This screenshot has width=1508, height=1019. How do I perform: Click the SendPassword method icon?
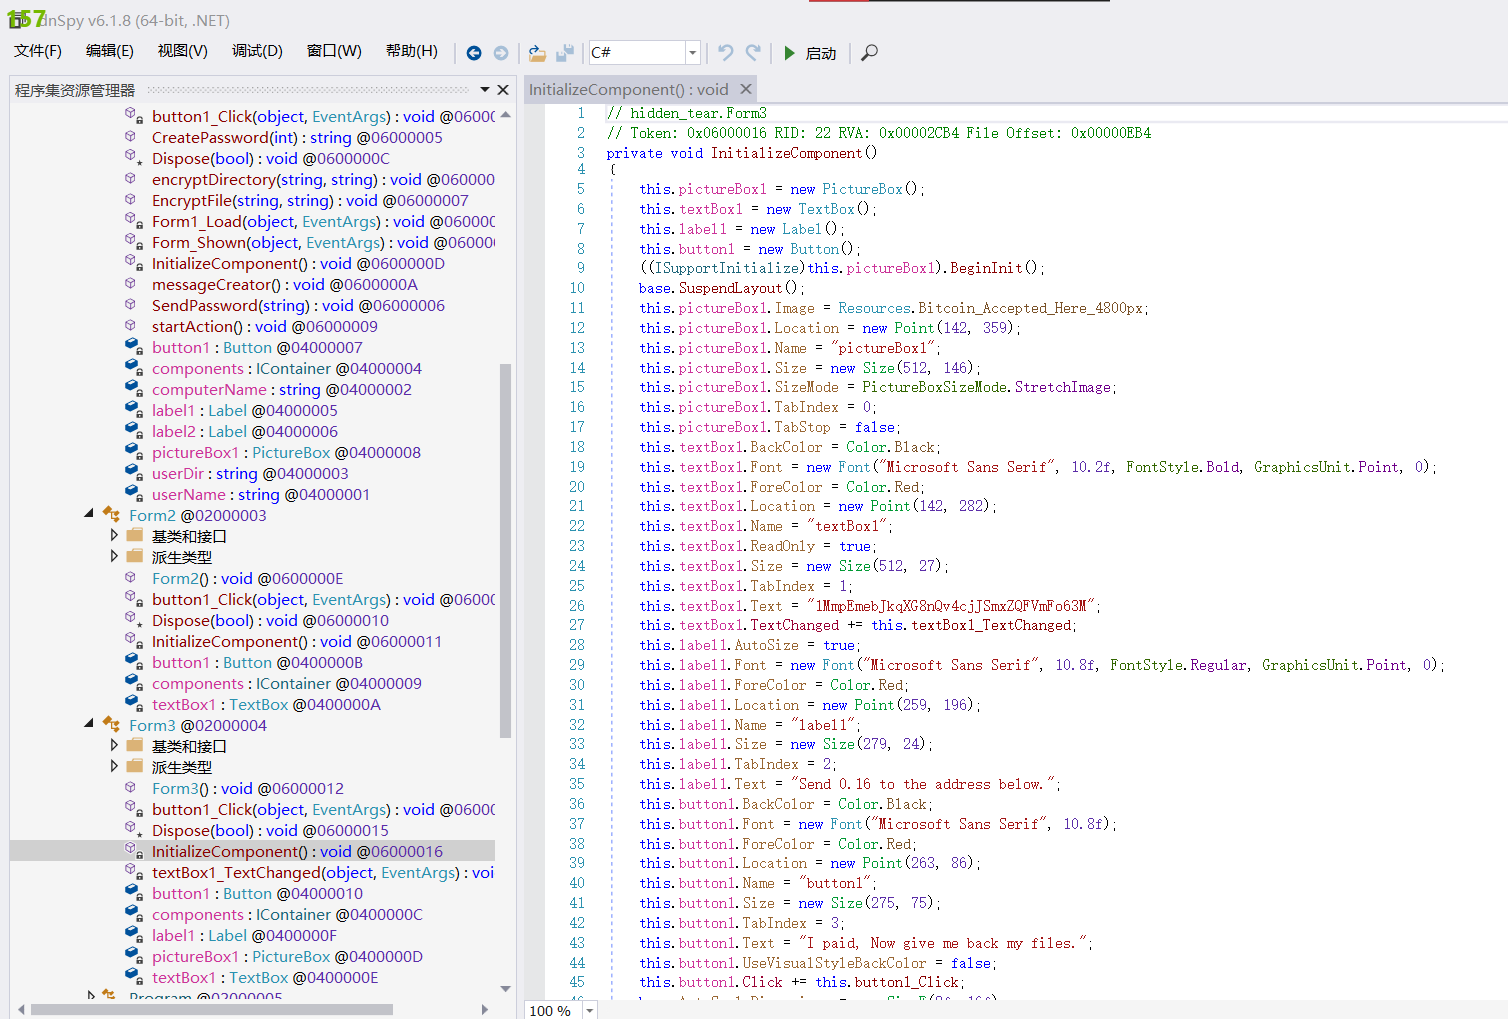coord(130,304)
